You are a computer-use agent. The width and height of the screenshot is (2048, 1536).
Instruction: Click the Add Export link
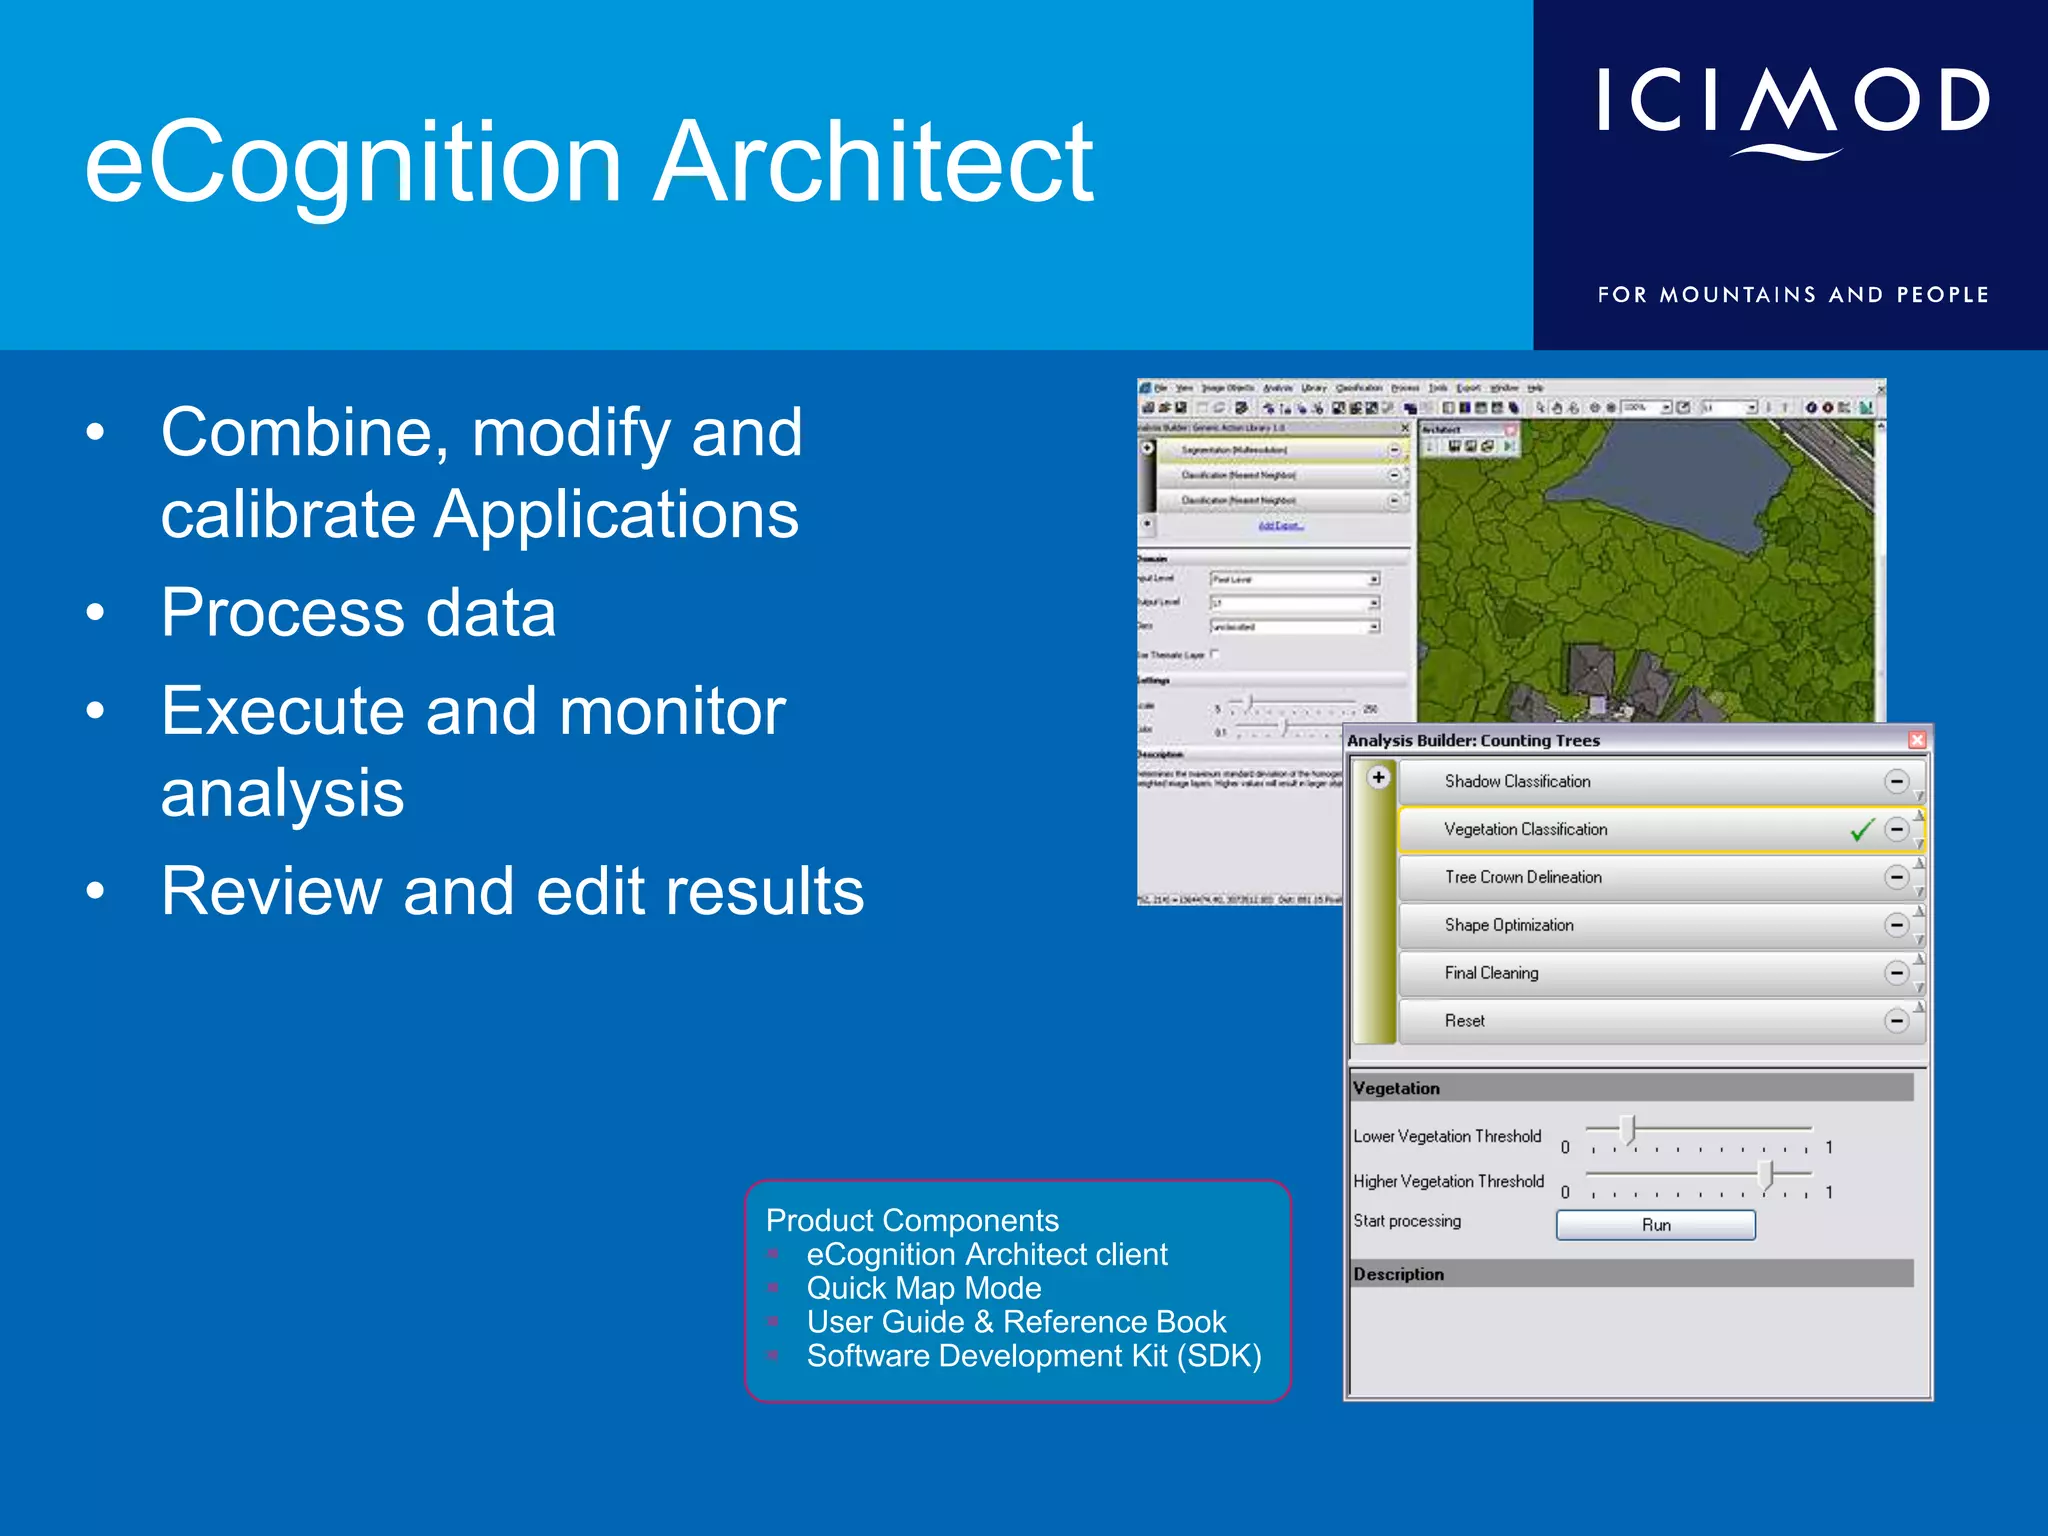click(x=1280, y=526)
